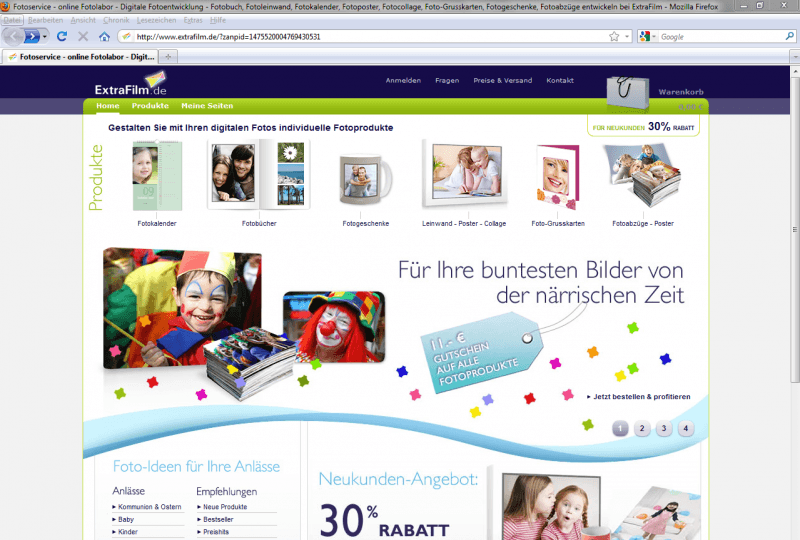Bookmark the page with the star icon
Viewport: 800px width, 540px height.
[x=613, y=36]
